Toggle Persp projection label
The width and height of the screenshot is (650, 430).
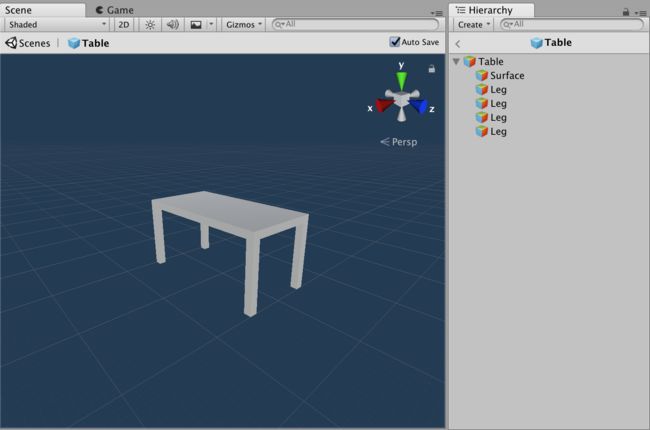[x=399, y=142]
